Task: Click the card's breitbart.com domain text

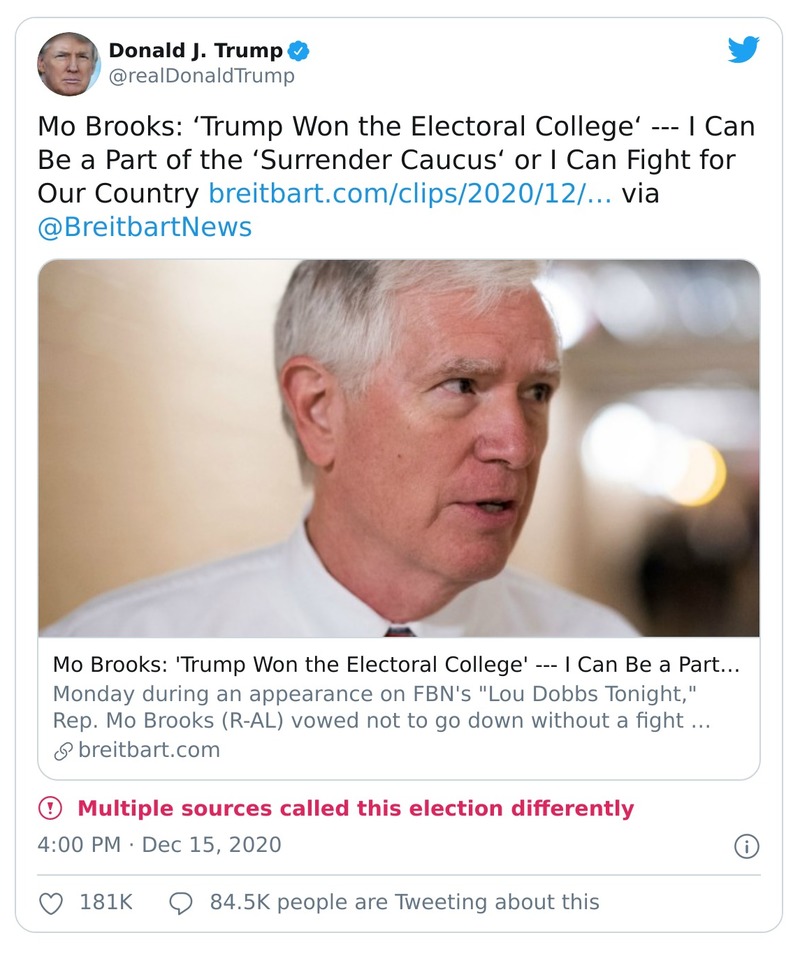Action: tap(149, 749)
